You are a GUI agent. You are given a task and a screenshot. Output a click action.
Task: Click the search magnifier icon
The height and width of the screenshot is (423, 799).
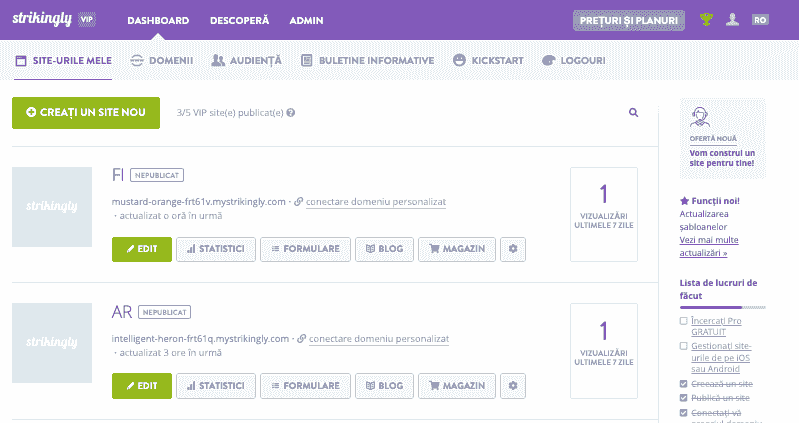(x=633, y=113)
